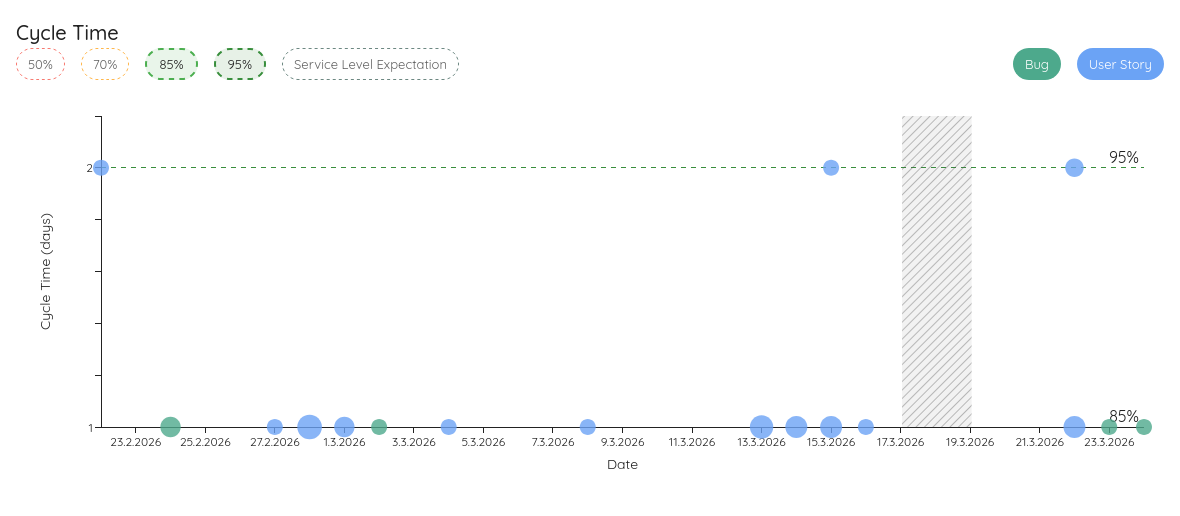
Task: Select the large blue bubble near 28.2.2026
Action: 309,427
